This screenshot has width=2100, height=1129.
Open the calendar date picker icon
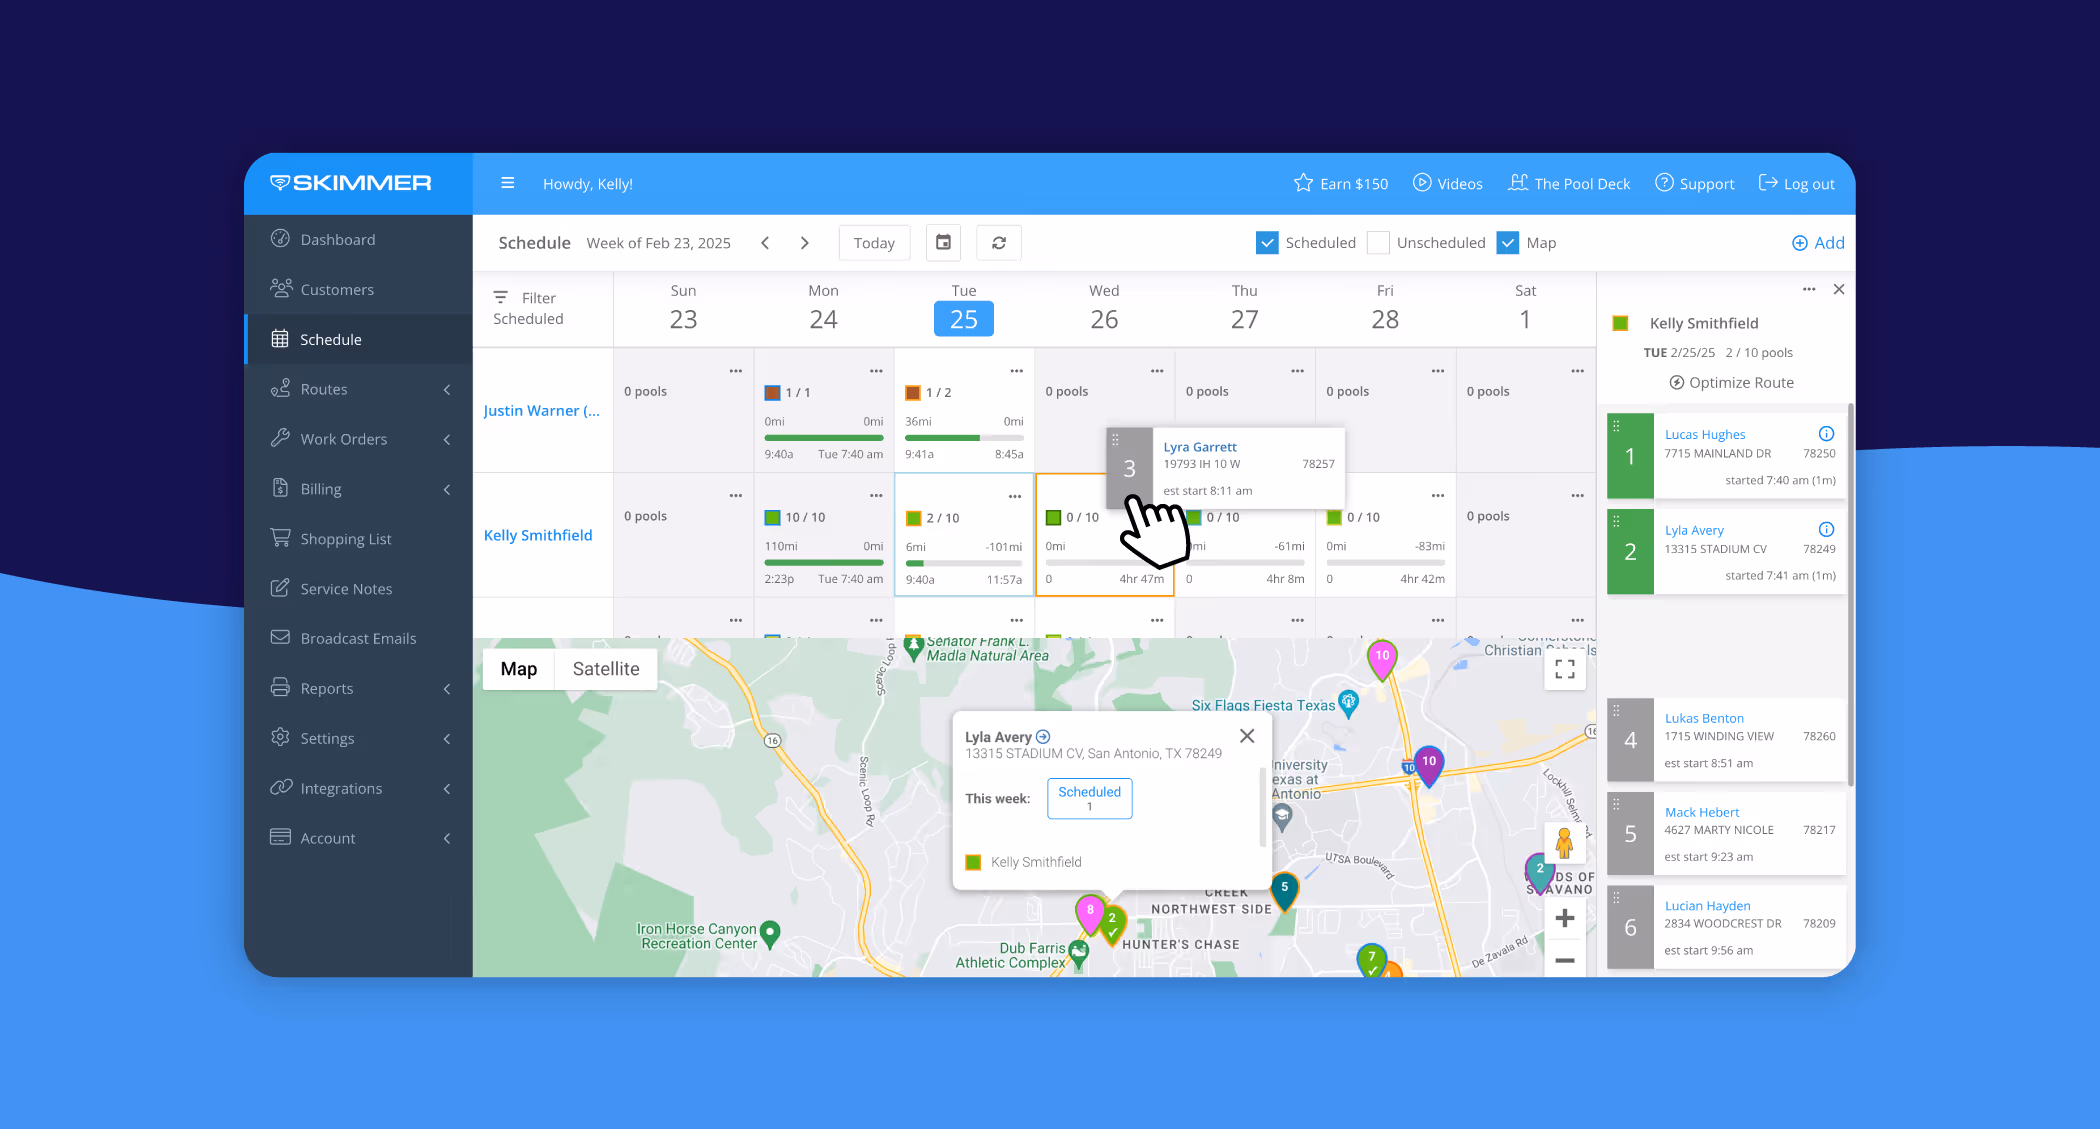coord(943,243)
